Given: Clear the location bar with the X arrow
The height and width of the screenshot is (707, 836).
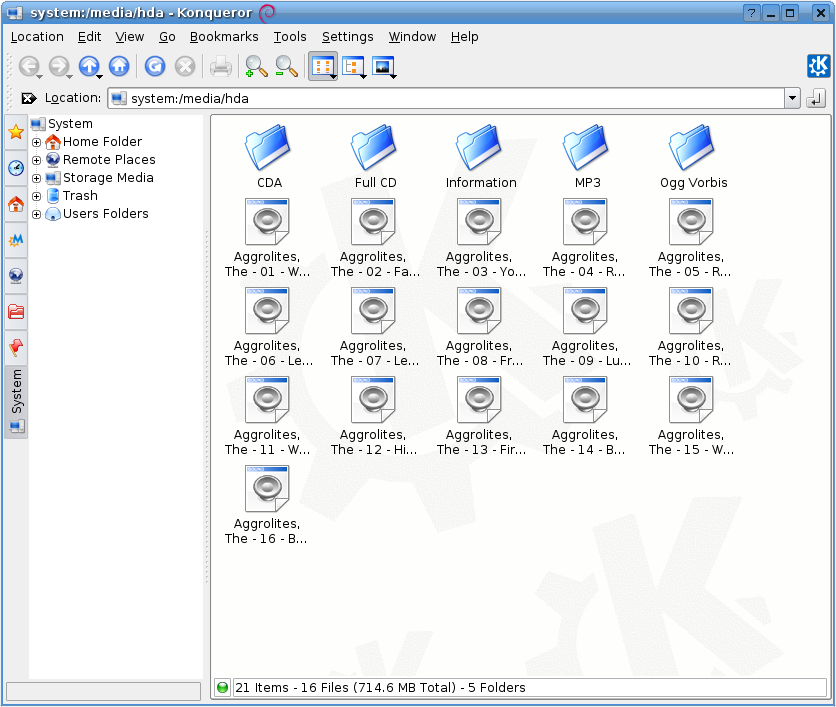Looking at the screenshot, I should click(28, 98).
